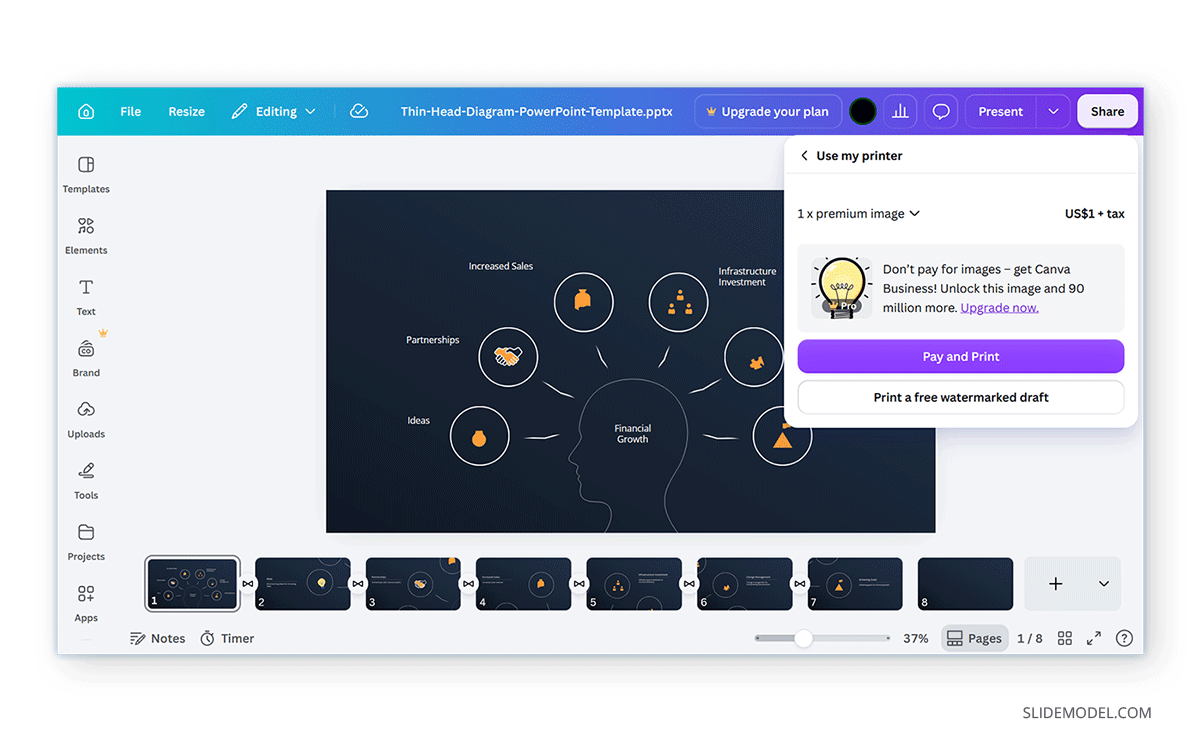
Task: Open the help question mark
Action: (x=1124, y=638)
